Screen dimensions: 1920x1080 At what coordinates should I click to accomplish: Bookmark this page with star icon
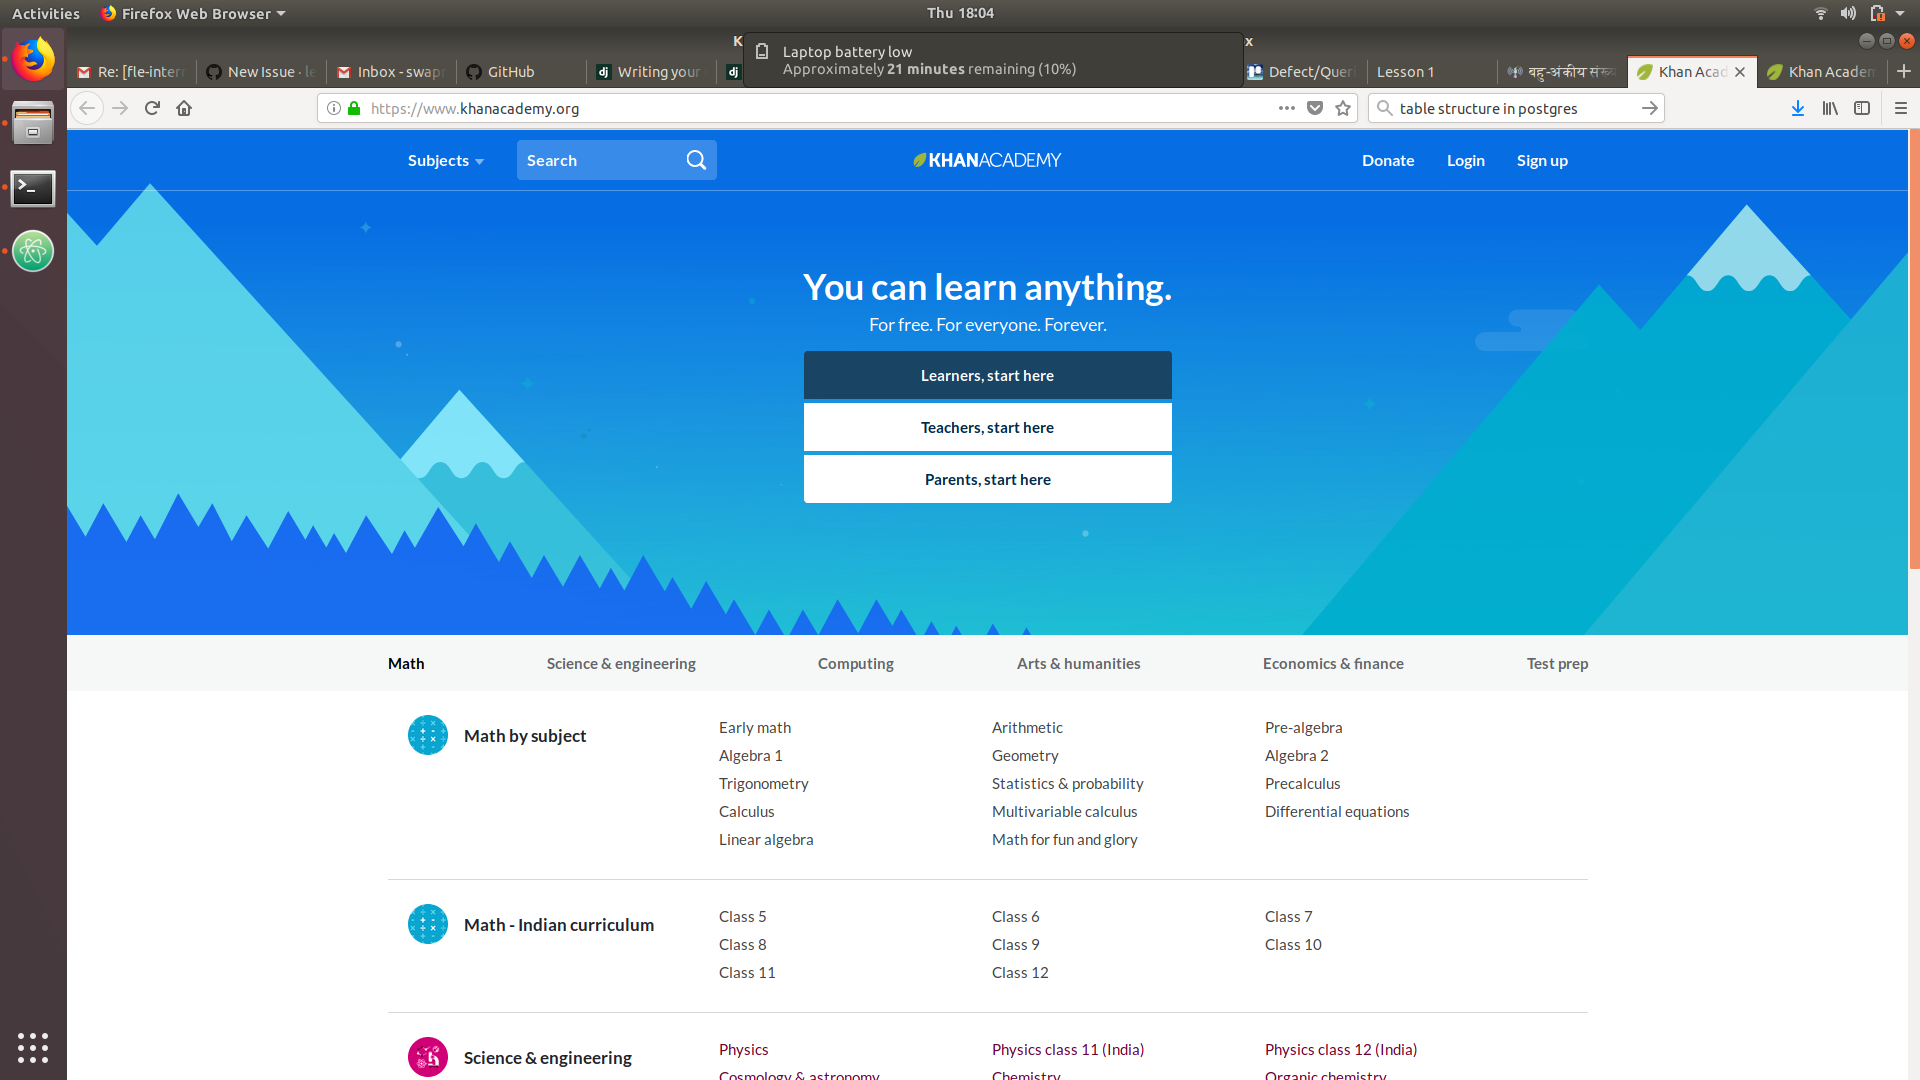coord(1343,108)
